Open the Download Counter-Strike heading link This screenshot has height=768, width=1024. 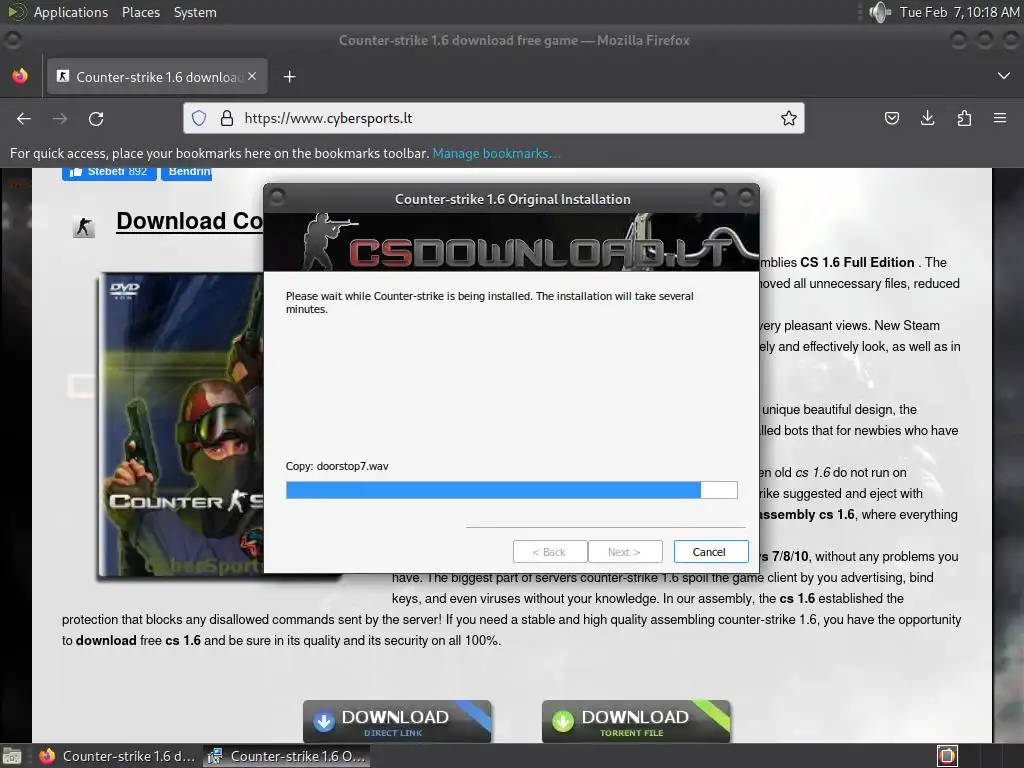pyautogui.click(x=189, y=221)
